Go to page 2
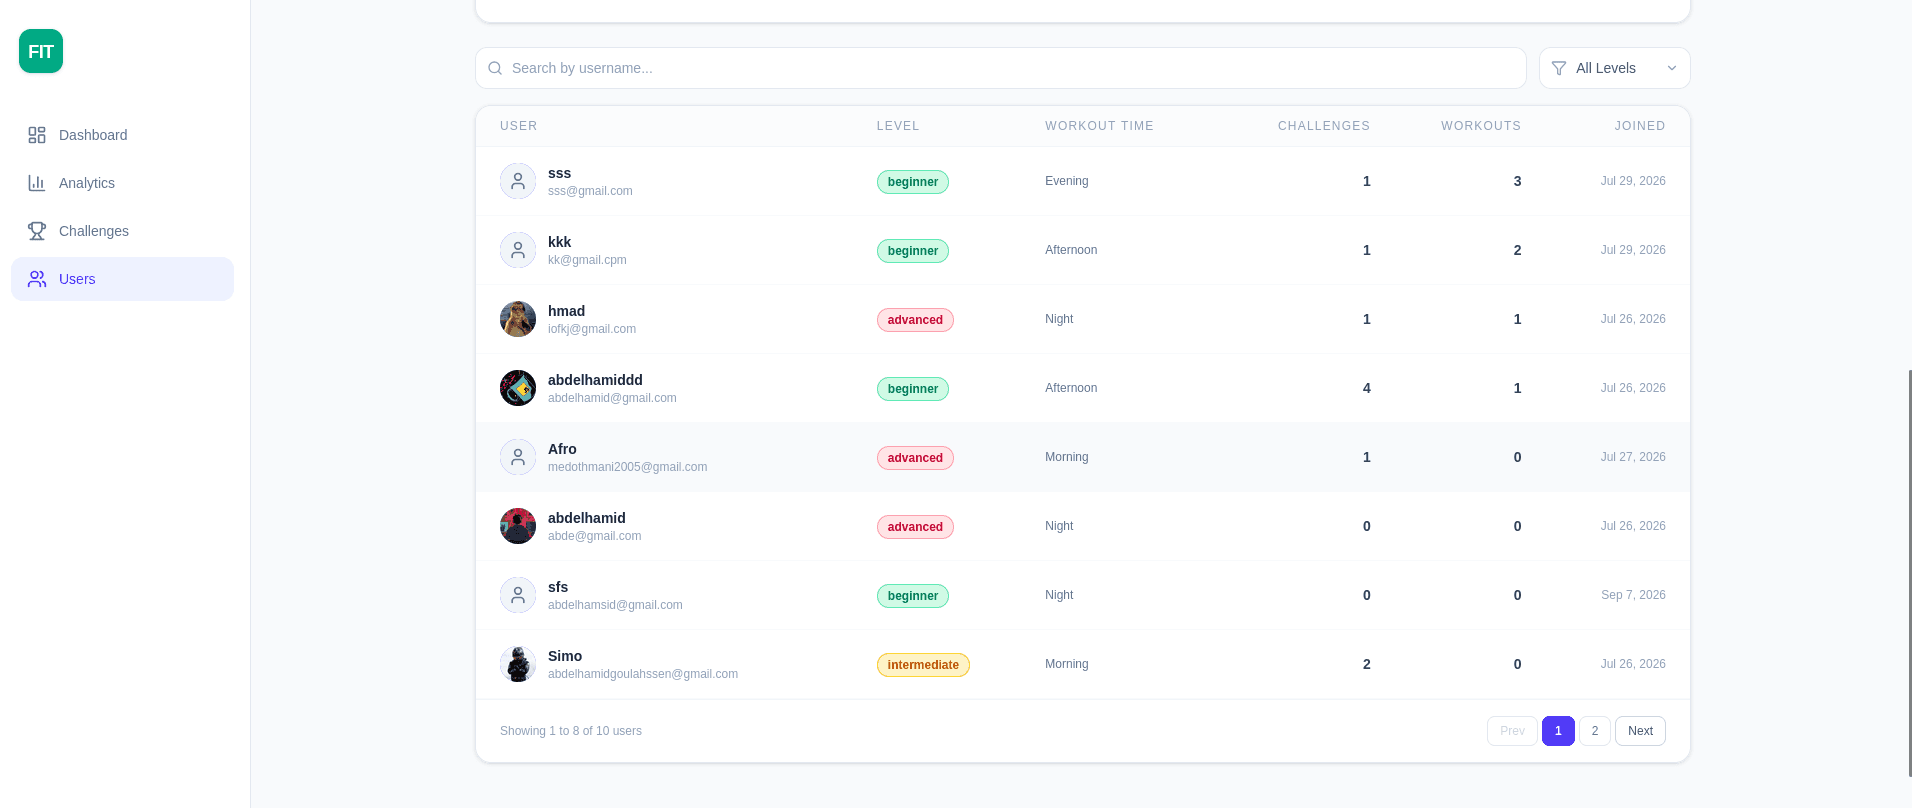The height and width of the screenshot is (808, 1912). pos(1595,731)
